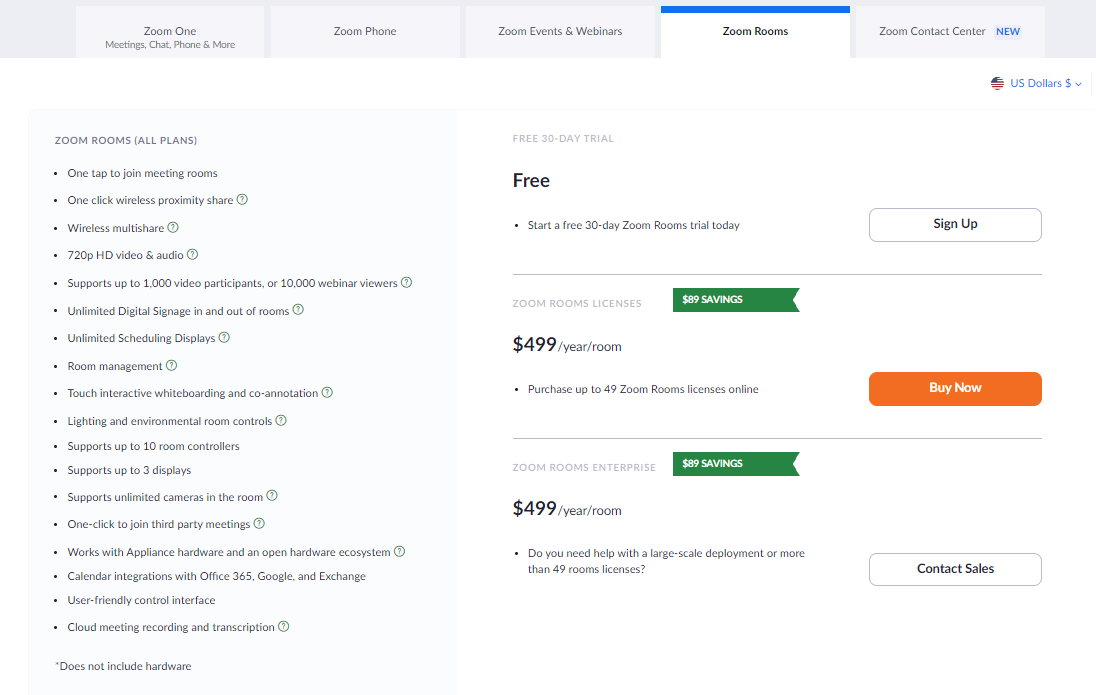Screen dimensions: 1096x695
Task: Click help icon beside 720p HD video & audio
Action: coord(193,255)
